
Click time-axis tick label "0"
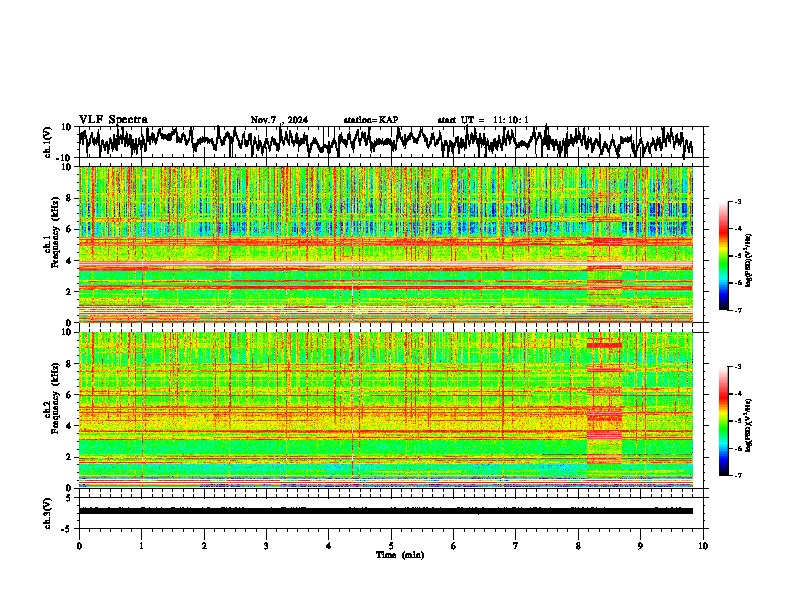pyautogui.click(x=79, y=546)
